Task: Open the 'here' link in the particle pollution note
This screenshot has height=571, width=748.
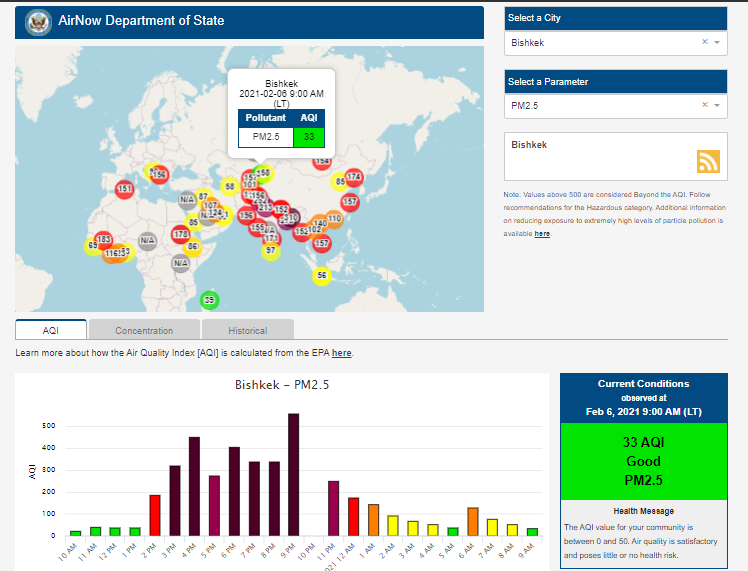Action: point(542,234)
